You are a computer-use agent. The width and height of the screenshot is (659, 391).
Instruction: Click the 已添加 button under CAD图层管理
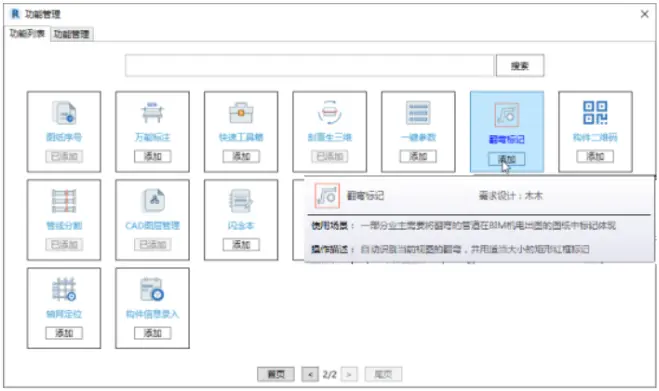click(x=153, y=245)
